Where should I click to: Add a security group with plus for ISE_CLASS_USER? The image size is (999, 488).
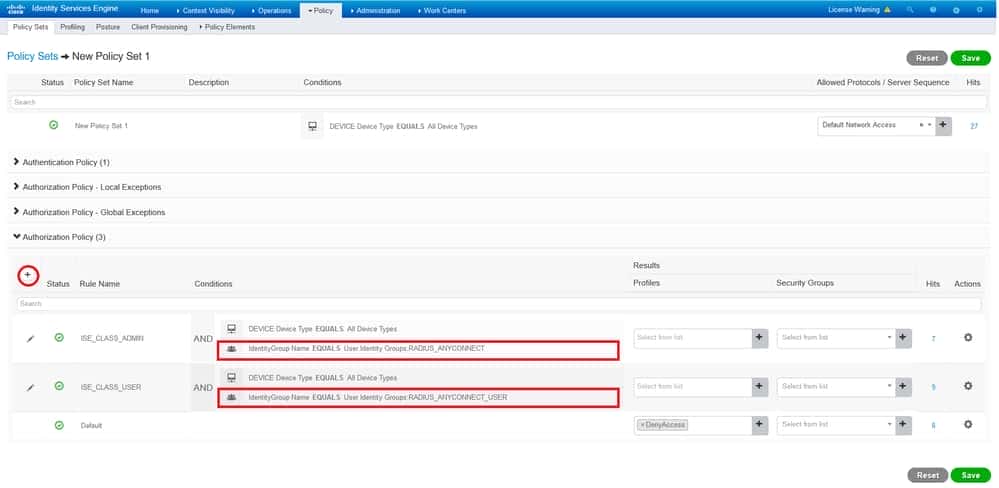tap(903, 386)
